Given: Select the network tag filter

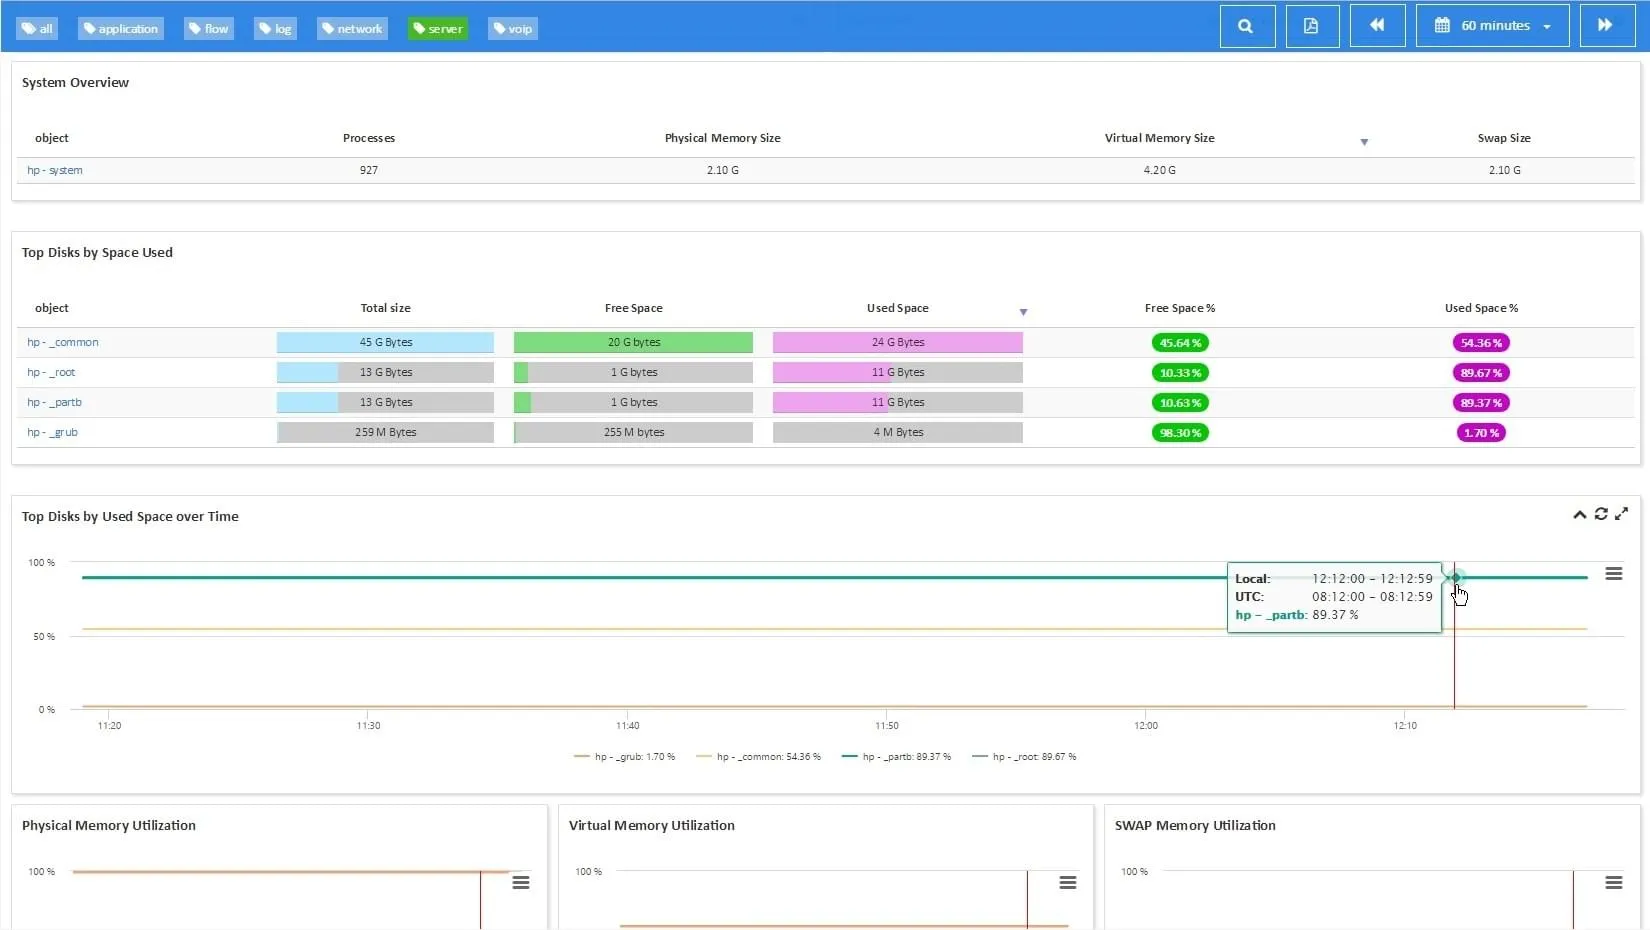Looking at the screenshot, I should pos(352,29).
